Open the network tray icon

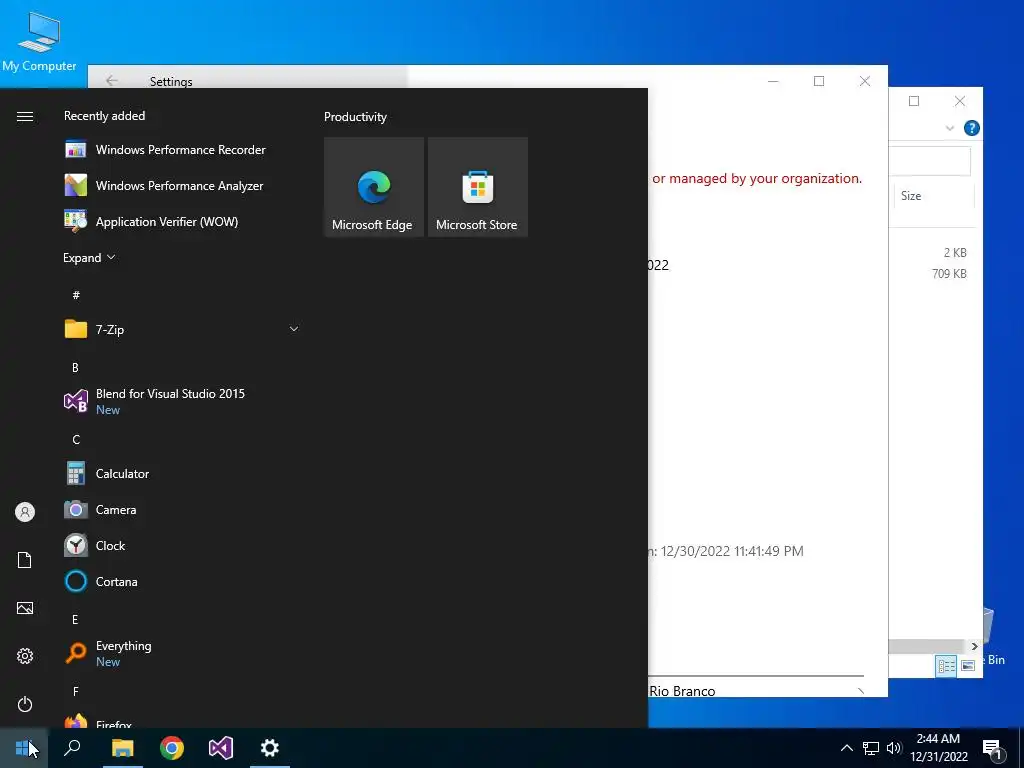(871, 748)
